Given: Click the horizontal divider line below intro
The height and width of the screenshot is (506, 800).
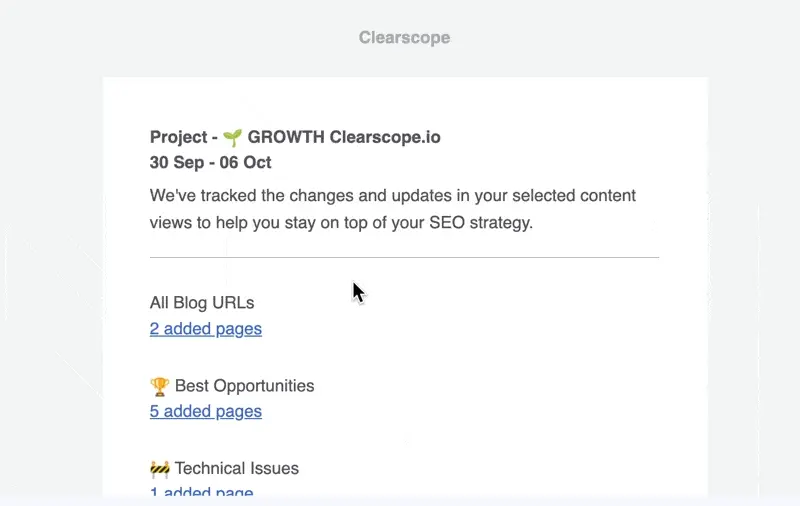Looking at the screenshot, I should (x=404, y=258).
